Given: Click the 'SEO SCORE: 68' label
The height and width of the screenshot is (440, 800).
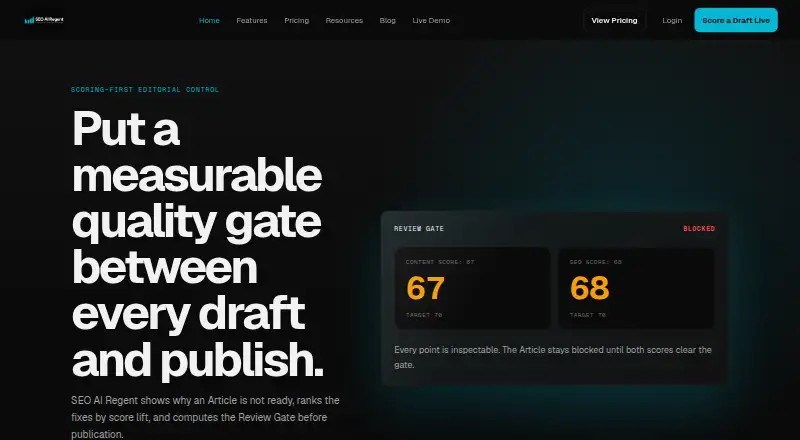Looking at the screenshot, I should (x=595, y=262).
